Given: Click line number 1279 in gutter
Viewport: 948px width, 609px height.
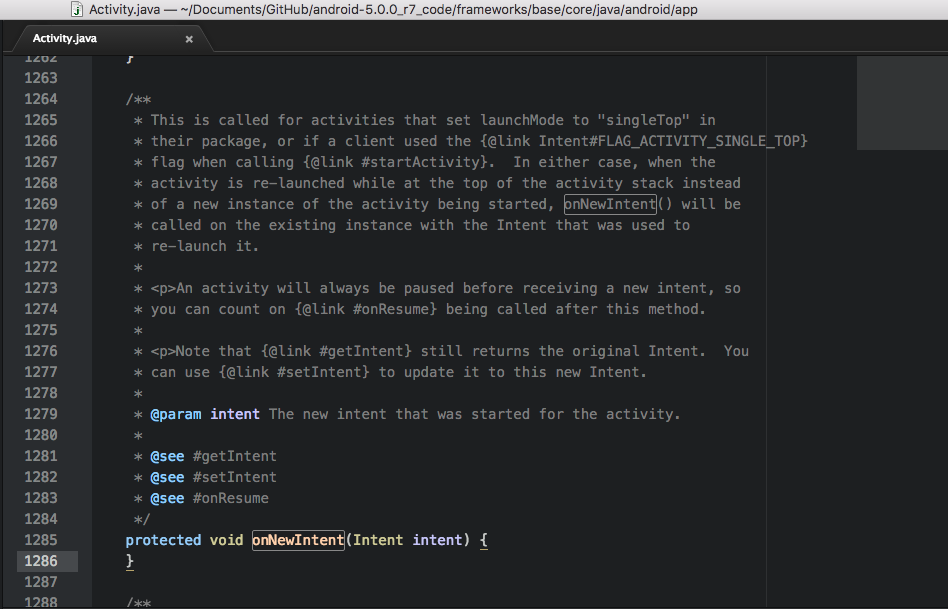Looking at the screenshot, I should coord(41,414).
